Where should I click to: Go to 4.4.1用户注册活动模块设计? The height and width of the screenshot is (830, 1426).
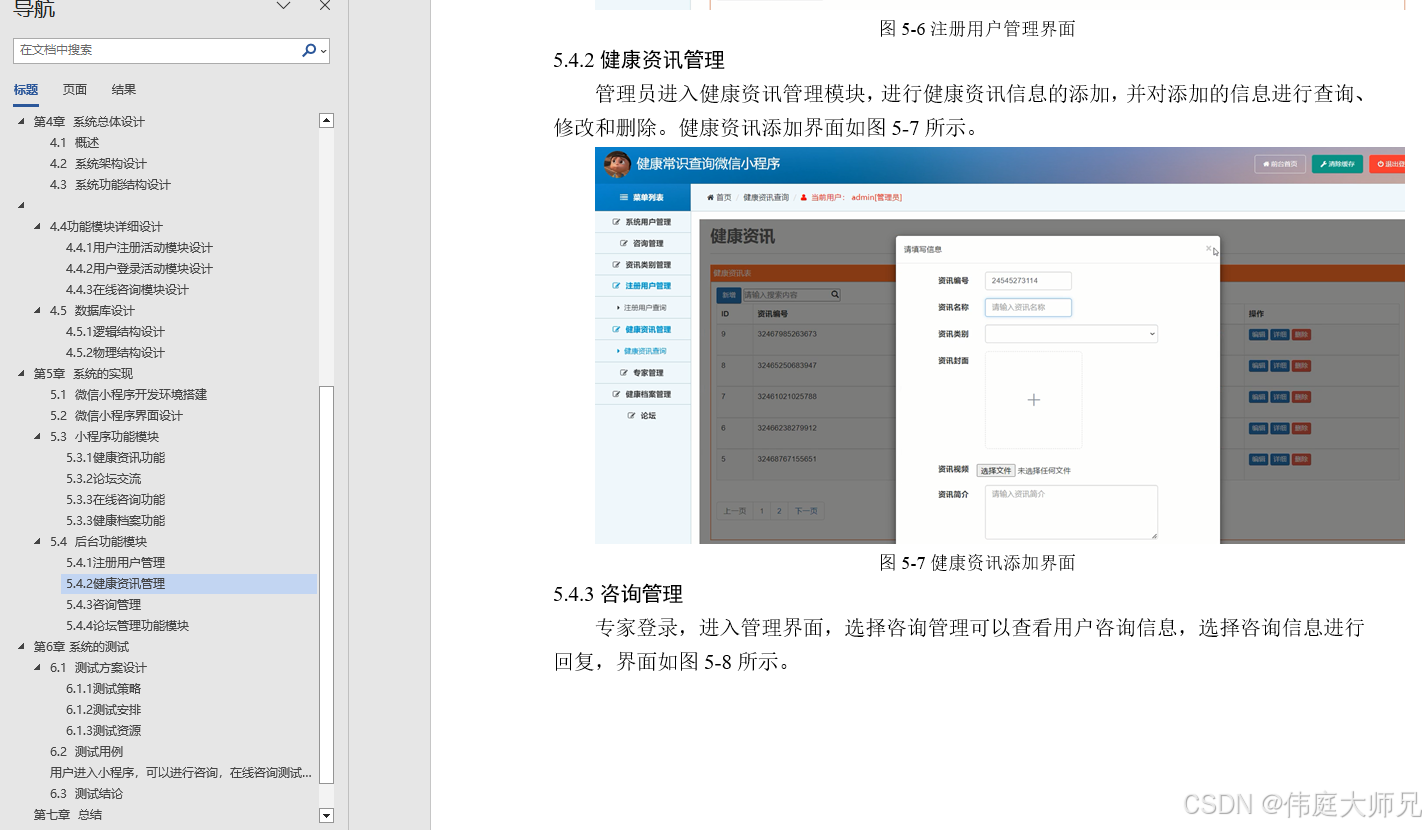click(139, 248)
